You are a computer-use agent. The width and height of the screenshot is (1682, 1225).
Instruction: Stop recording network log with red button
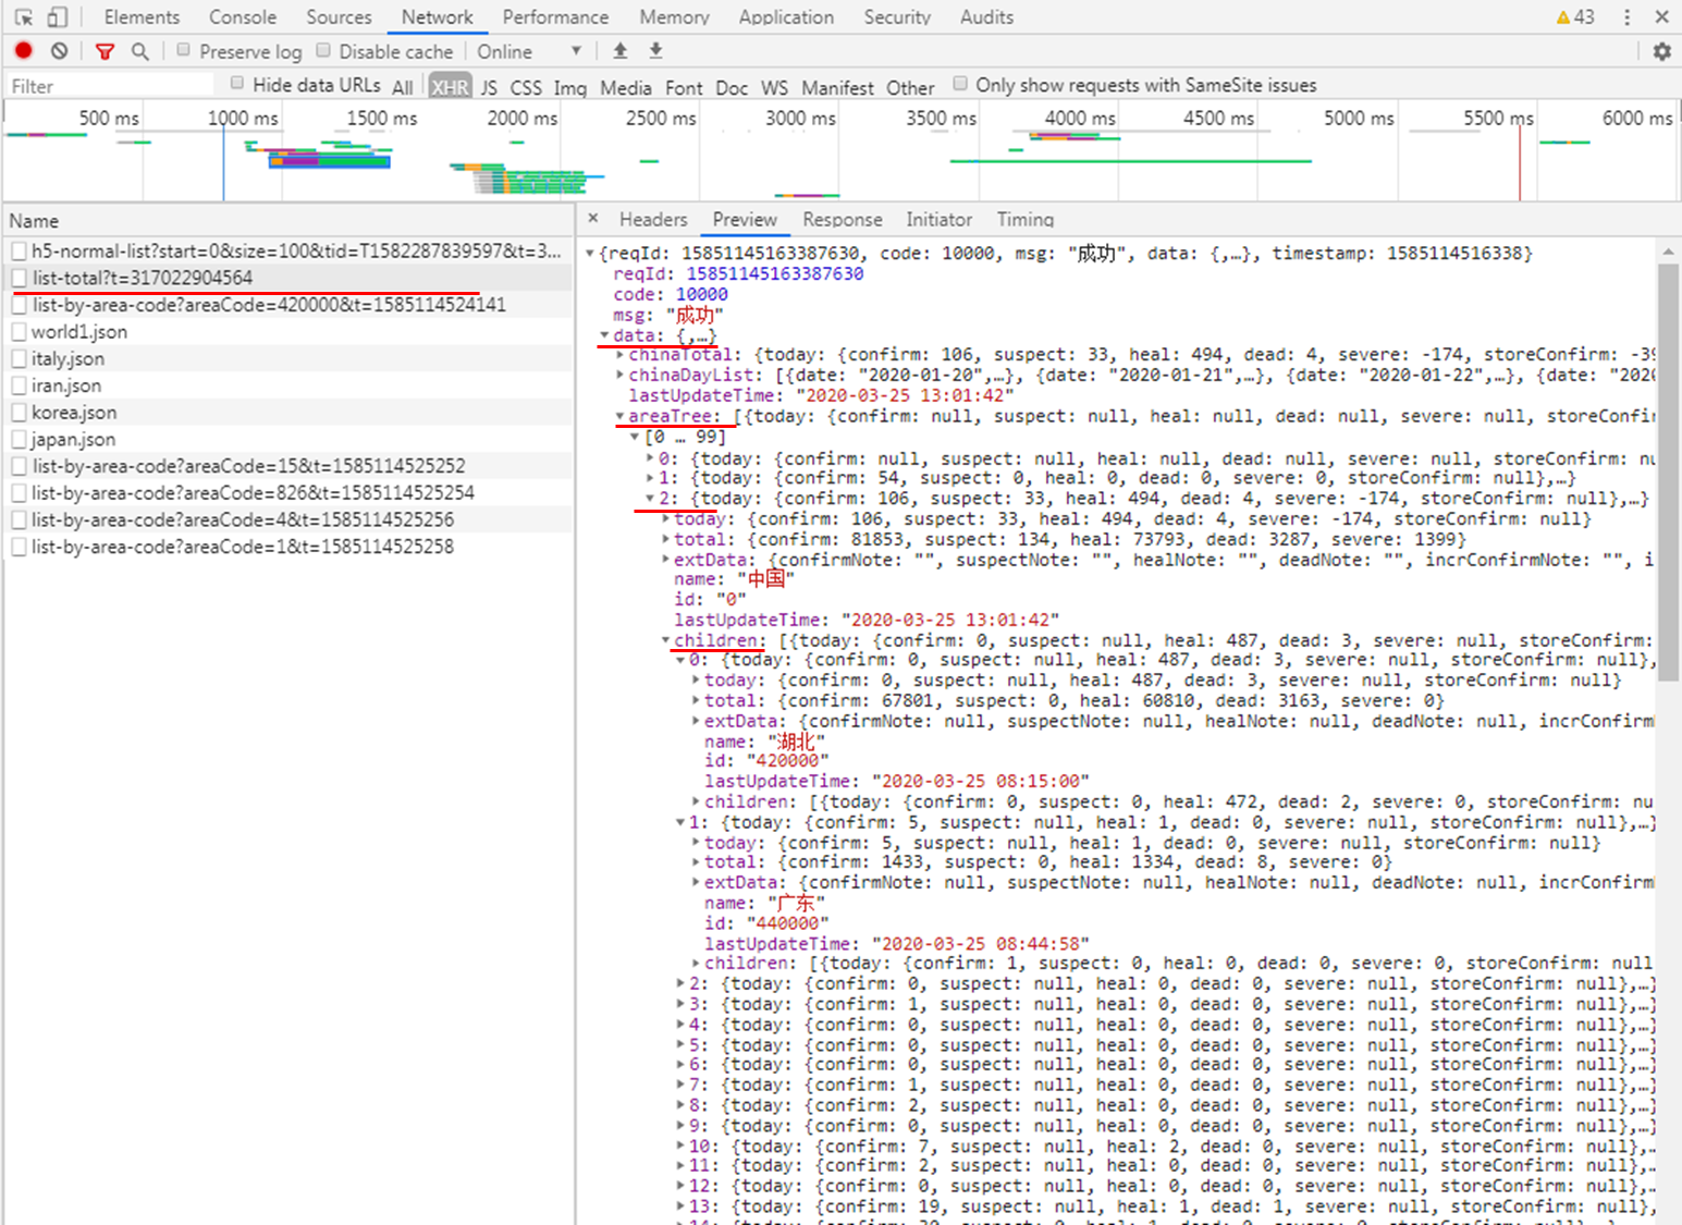24,51
